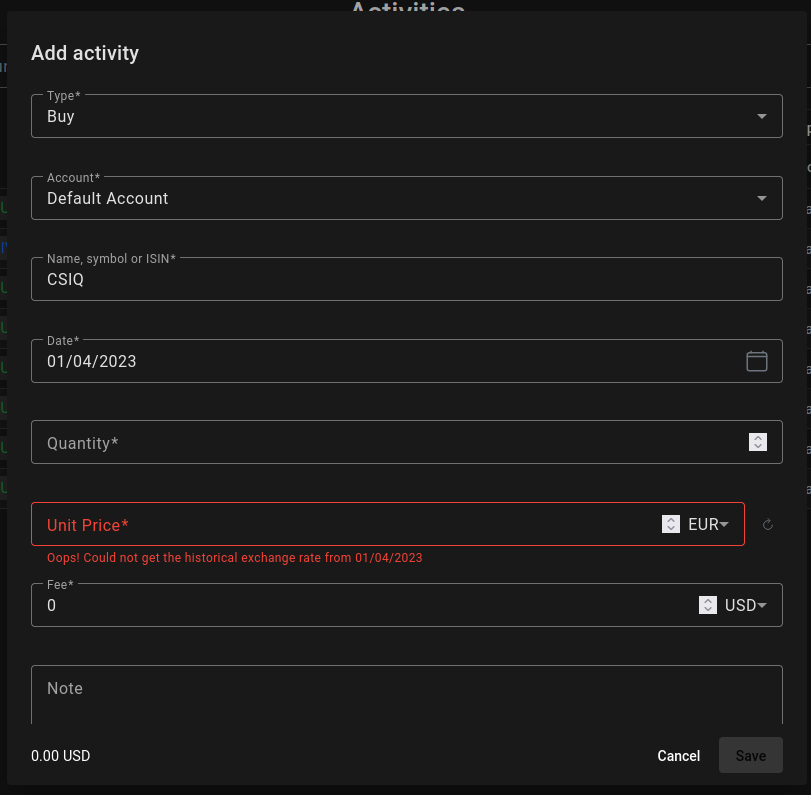Screen dimensions: 811x795
Task: Select the Fee input showing 0
Action: tap(300, 605)
